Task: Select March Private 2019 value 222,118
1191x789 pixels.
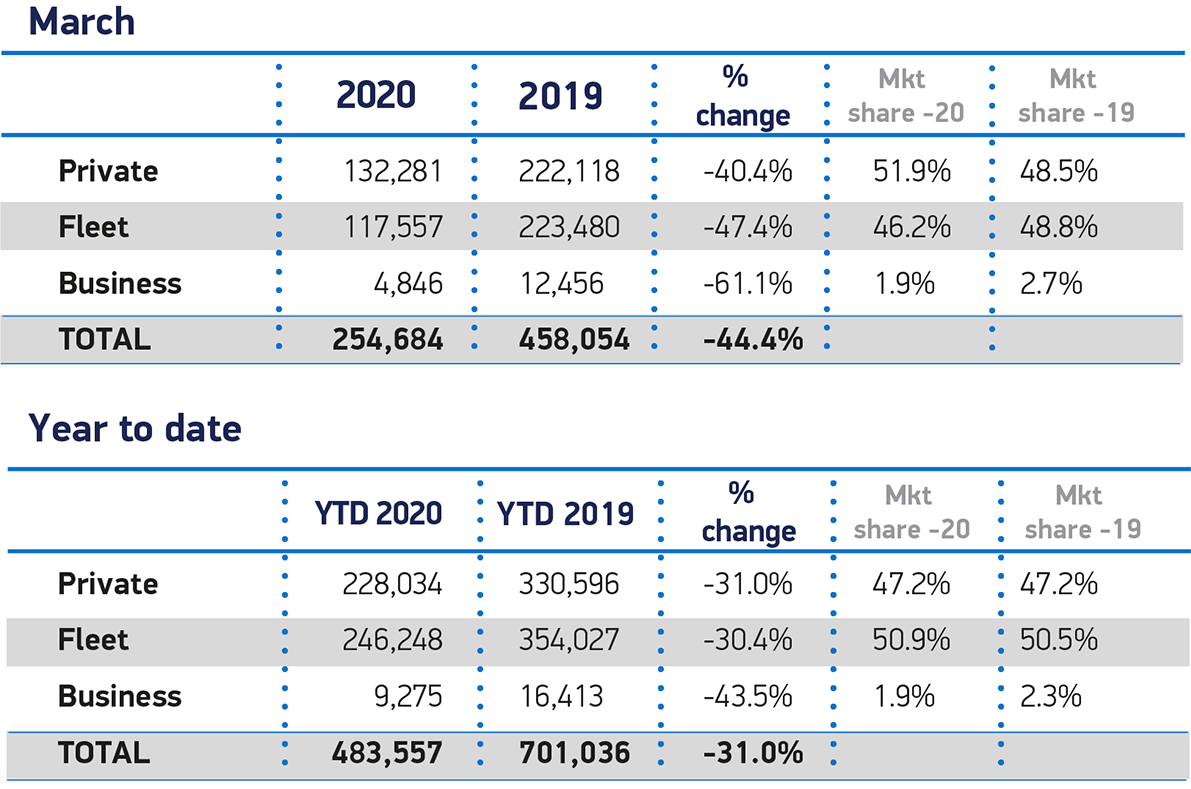Action: point(569,172)
